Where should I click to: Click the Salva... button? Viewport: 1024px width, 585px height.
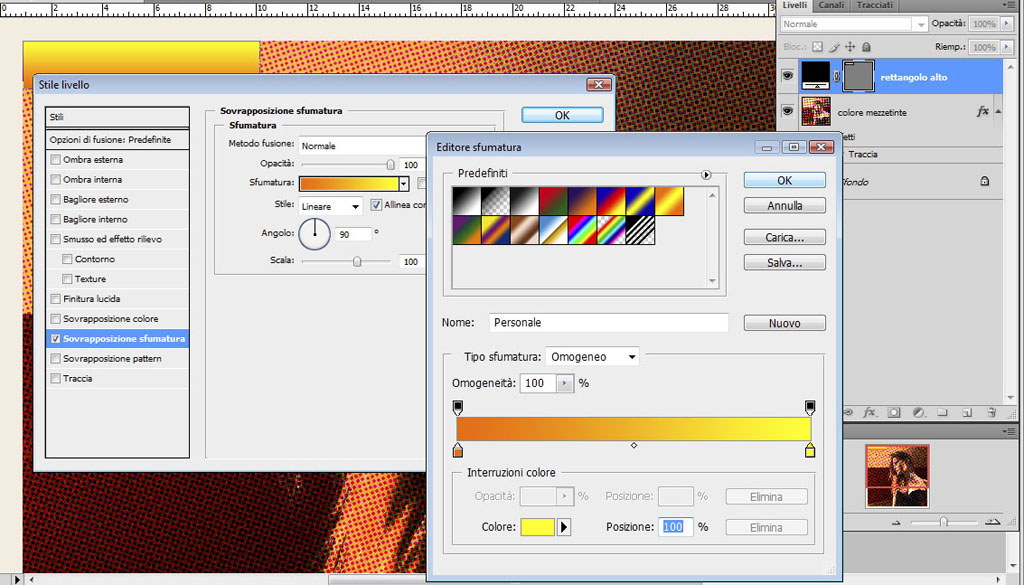point(784,262)
